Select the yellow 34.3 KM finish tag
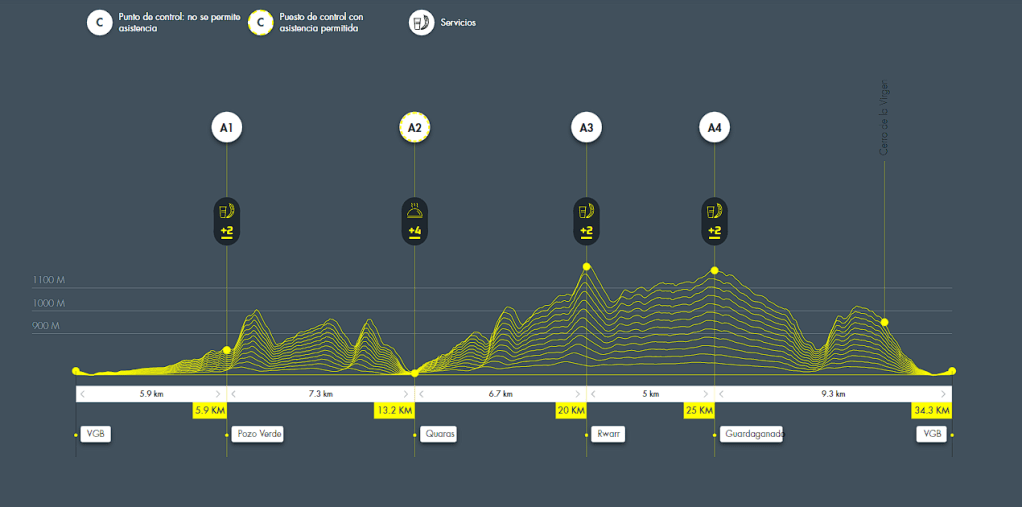This screenshot has height=507, width=1022. (x=930, y=411)
